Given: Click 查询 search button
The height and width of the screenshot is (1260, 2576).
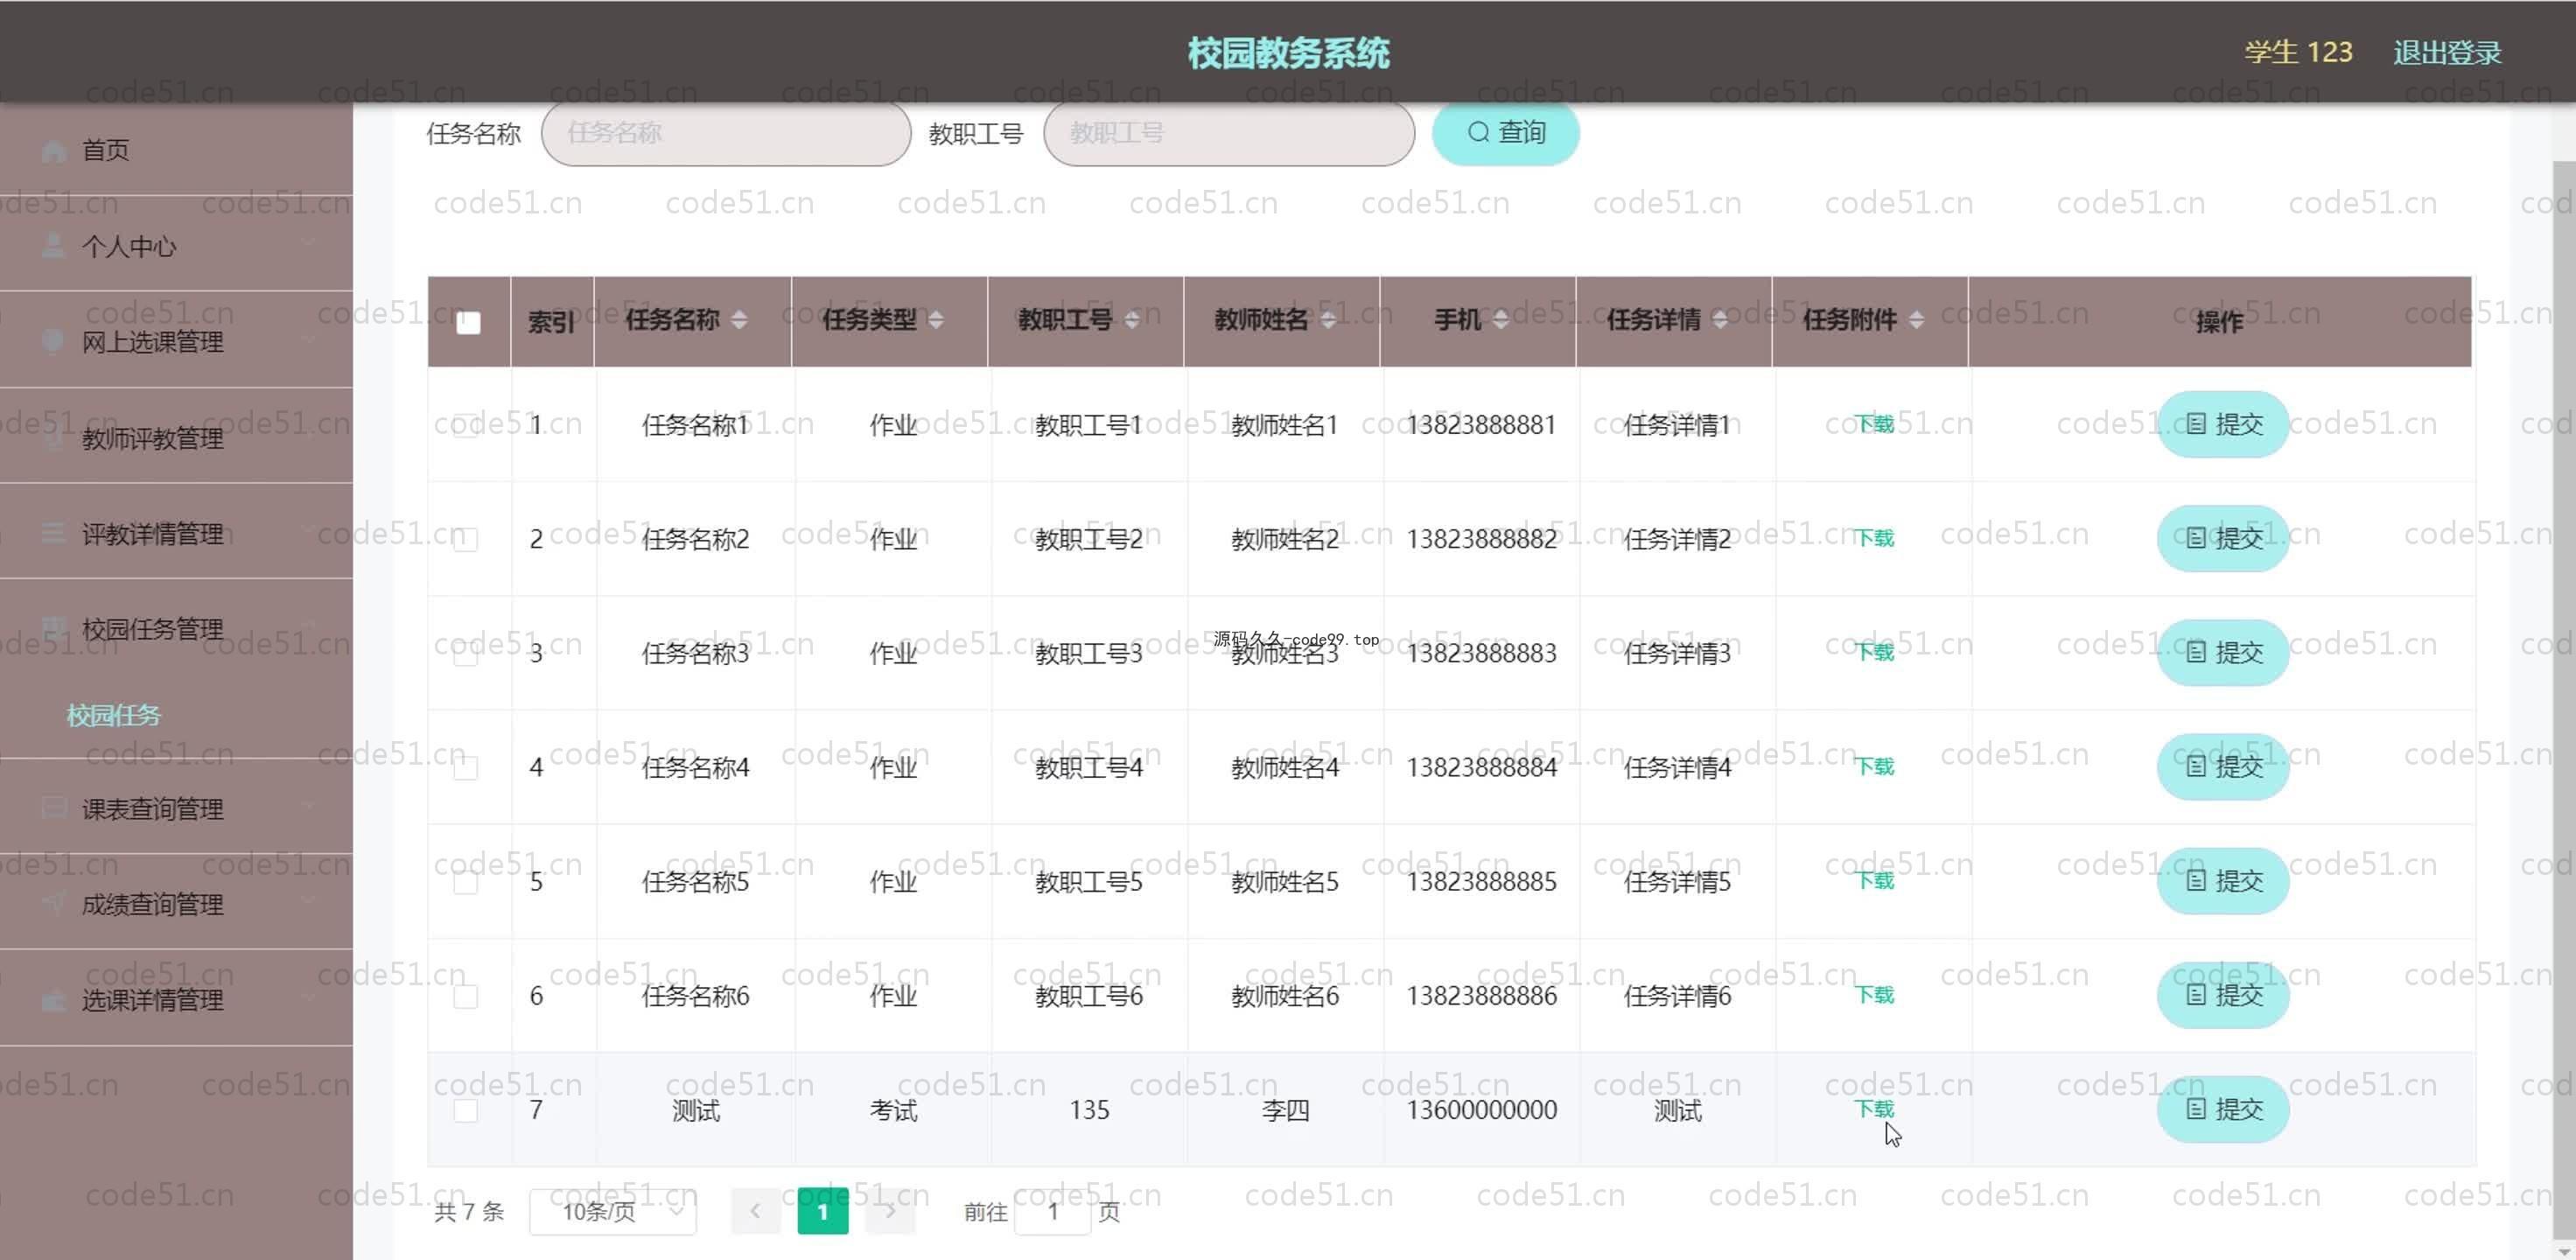Looking at the screenshot, I should coord(1506,132).
